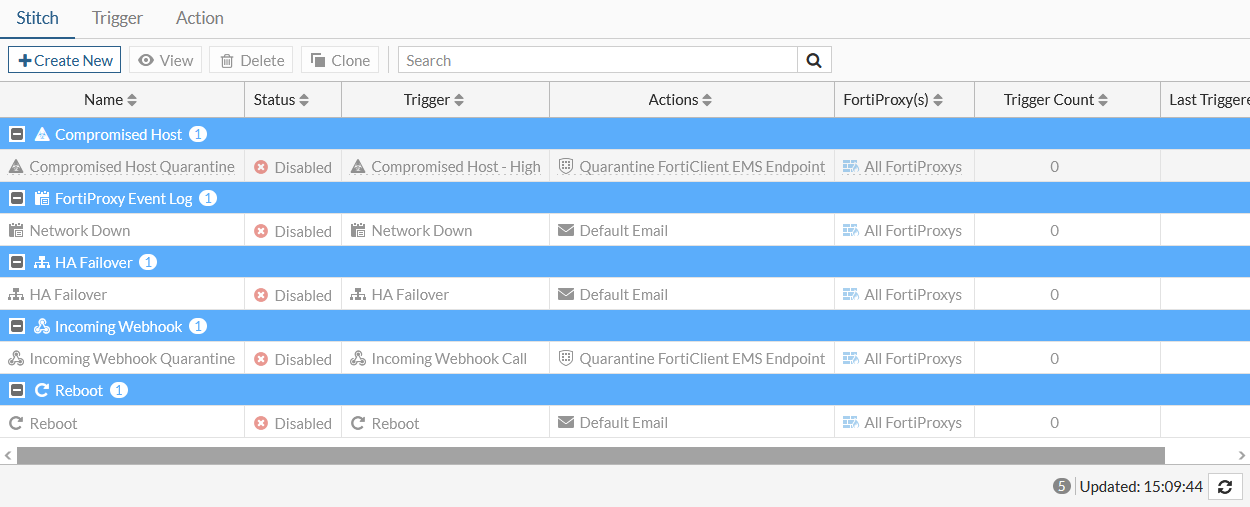Click the red Disabled status icon for Reboot
1250x507 pixels.
[261, 423]
